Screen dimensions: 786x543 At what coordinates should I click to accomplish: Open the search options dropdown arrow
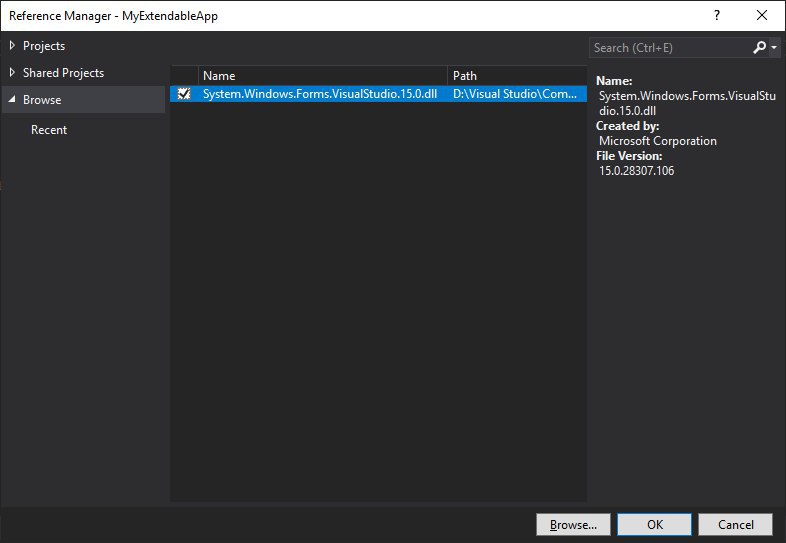click(774, 48)
